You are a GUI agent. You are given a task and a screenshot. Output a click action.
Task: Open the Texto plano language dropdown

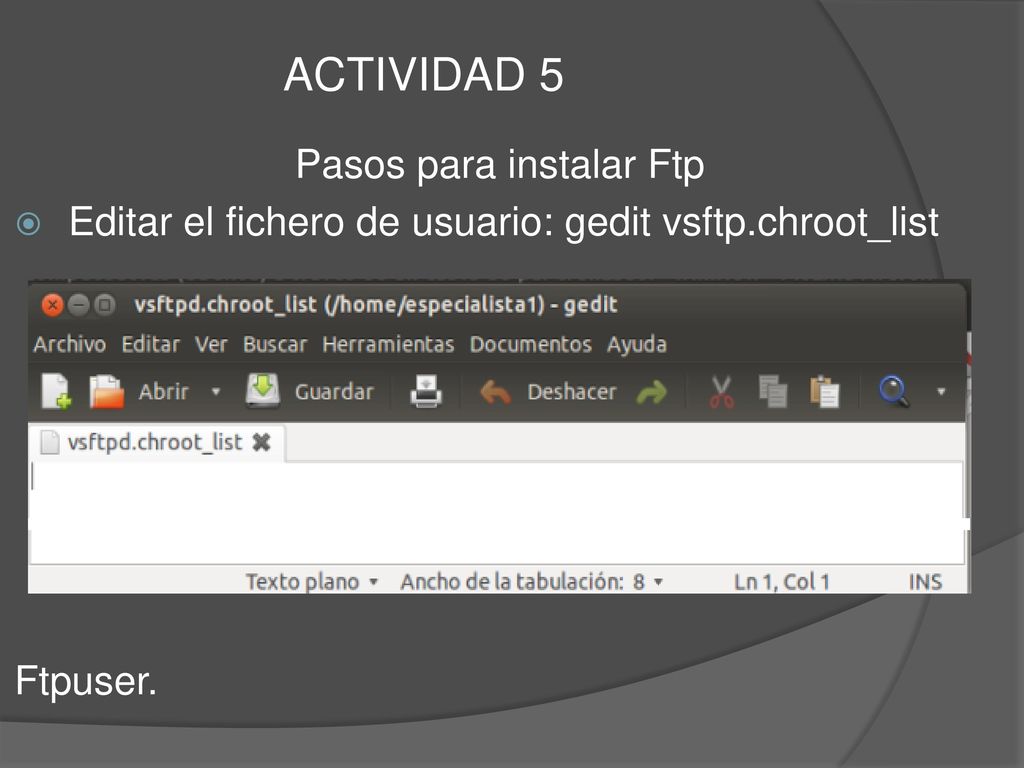[312, 581]
